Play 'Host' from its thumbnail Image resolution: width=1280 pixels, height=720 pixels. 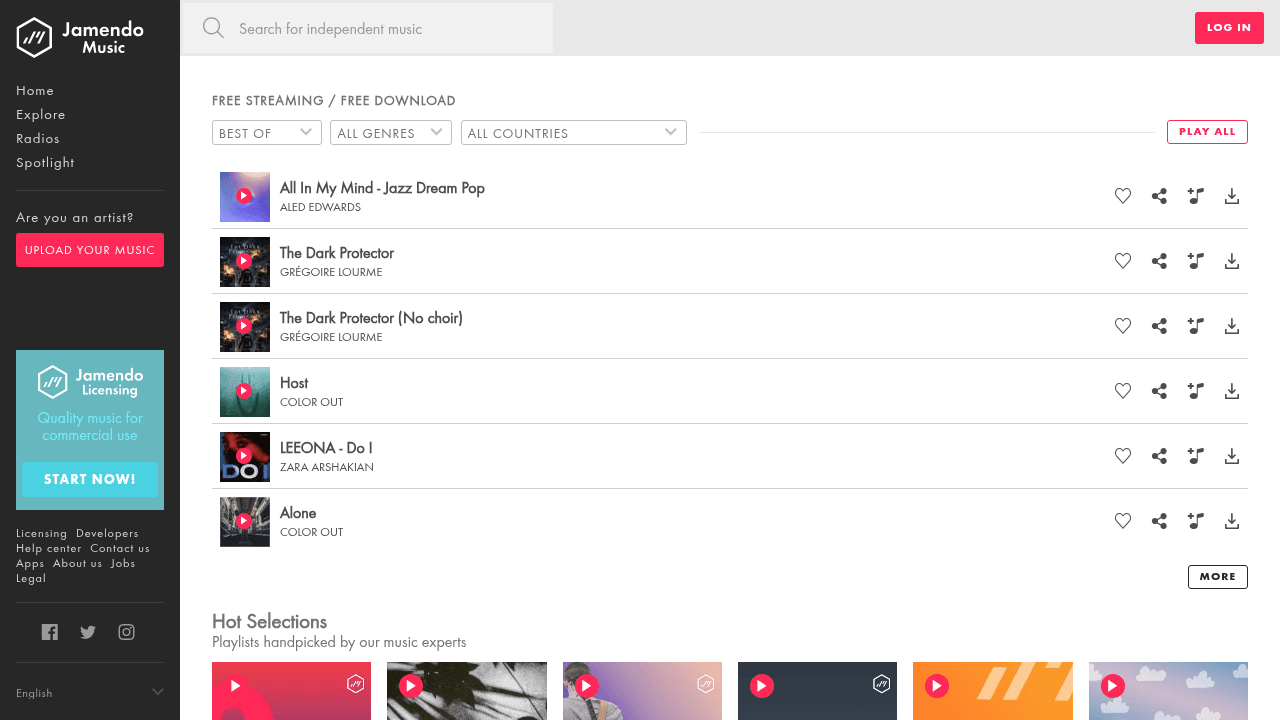pyautogui.click(x=245, y=392)
